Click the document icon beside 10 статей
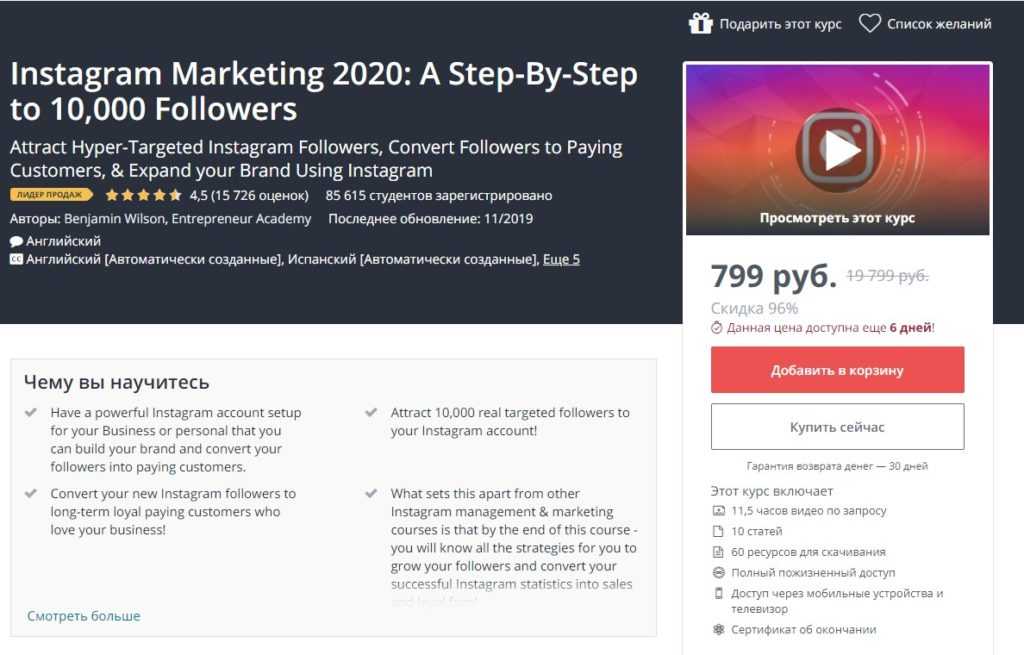Screen dimensions: 1024x655 tap(718, 531)
